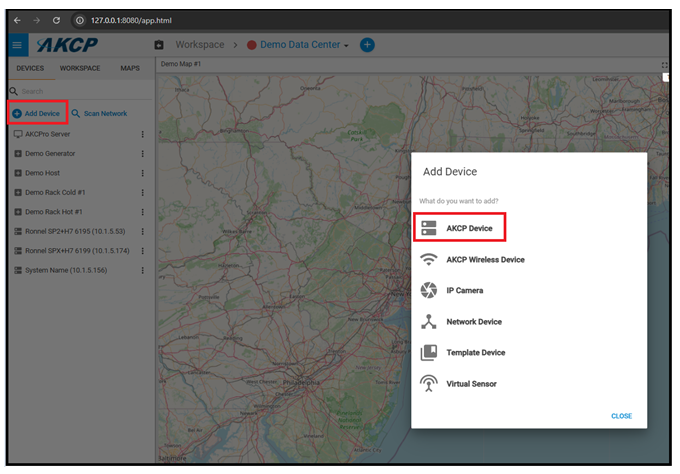Expand Demo Rack Cold #1 entry
This screenshot has height=474, width=680.
coord(18,192)
